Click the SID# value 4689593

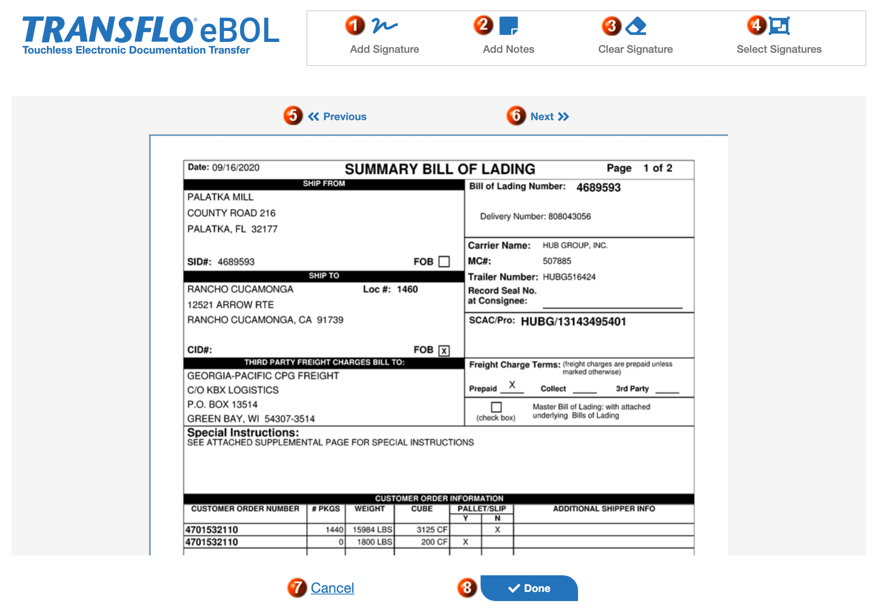[x=236, y=262]
